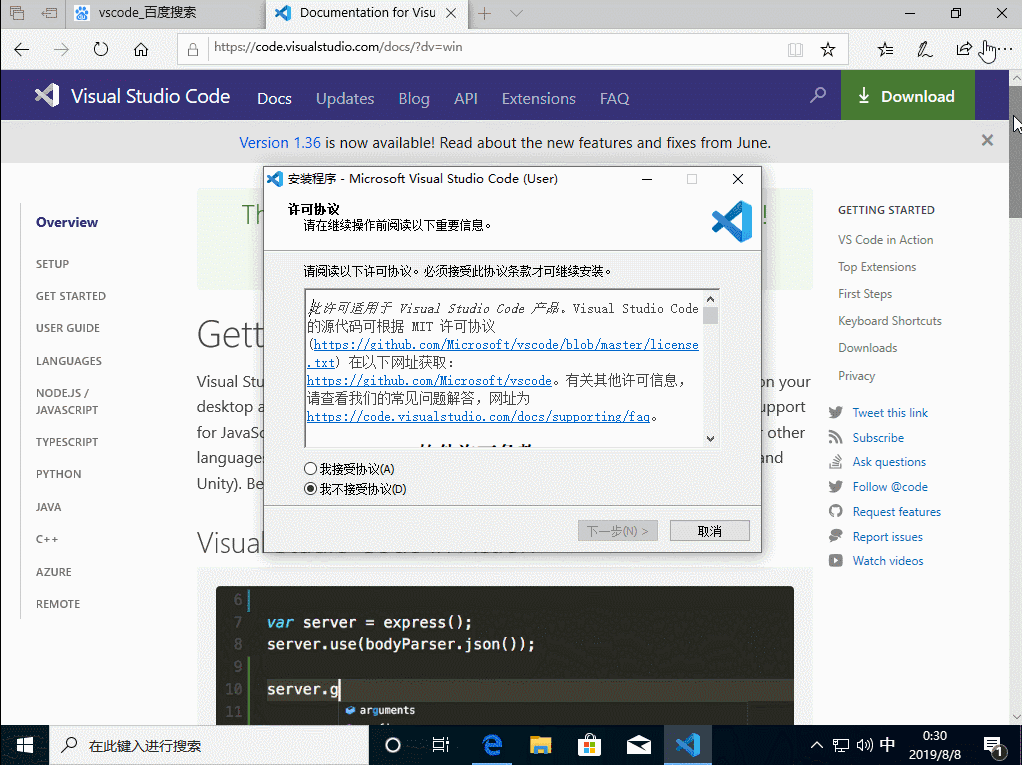Click 取消 button in installer
The image size is (1022, 765).
(x=709, y=531)
